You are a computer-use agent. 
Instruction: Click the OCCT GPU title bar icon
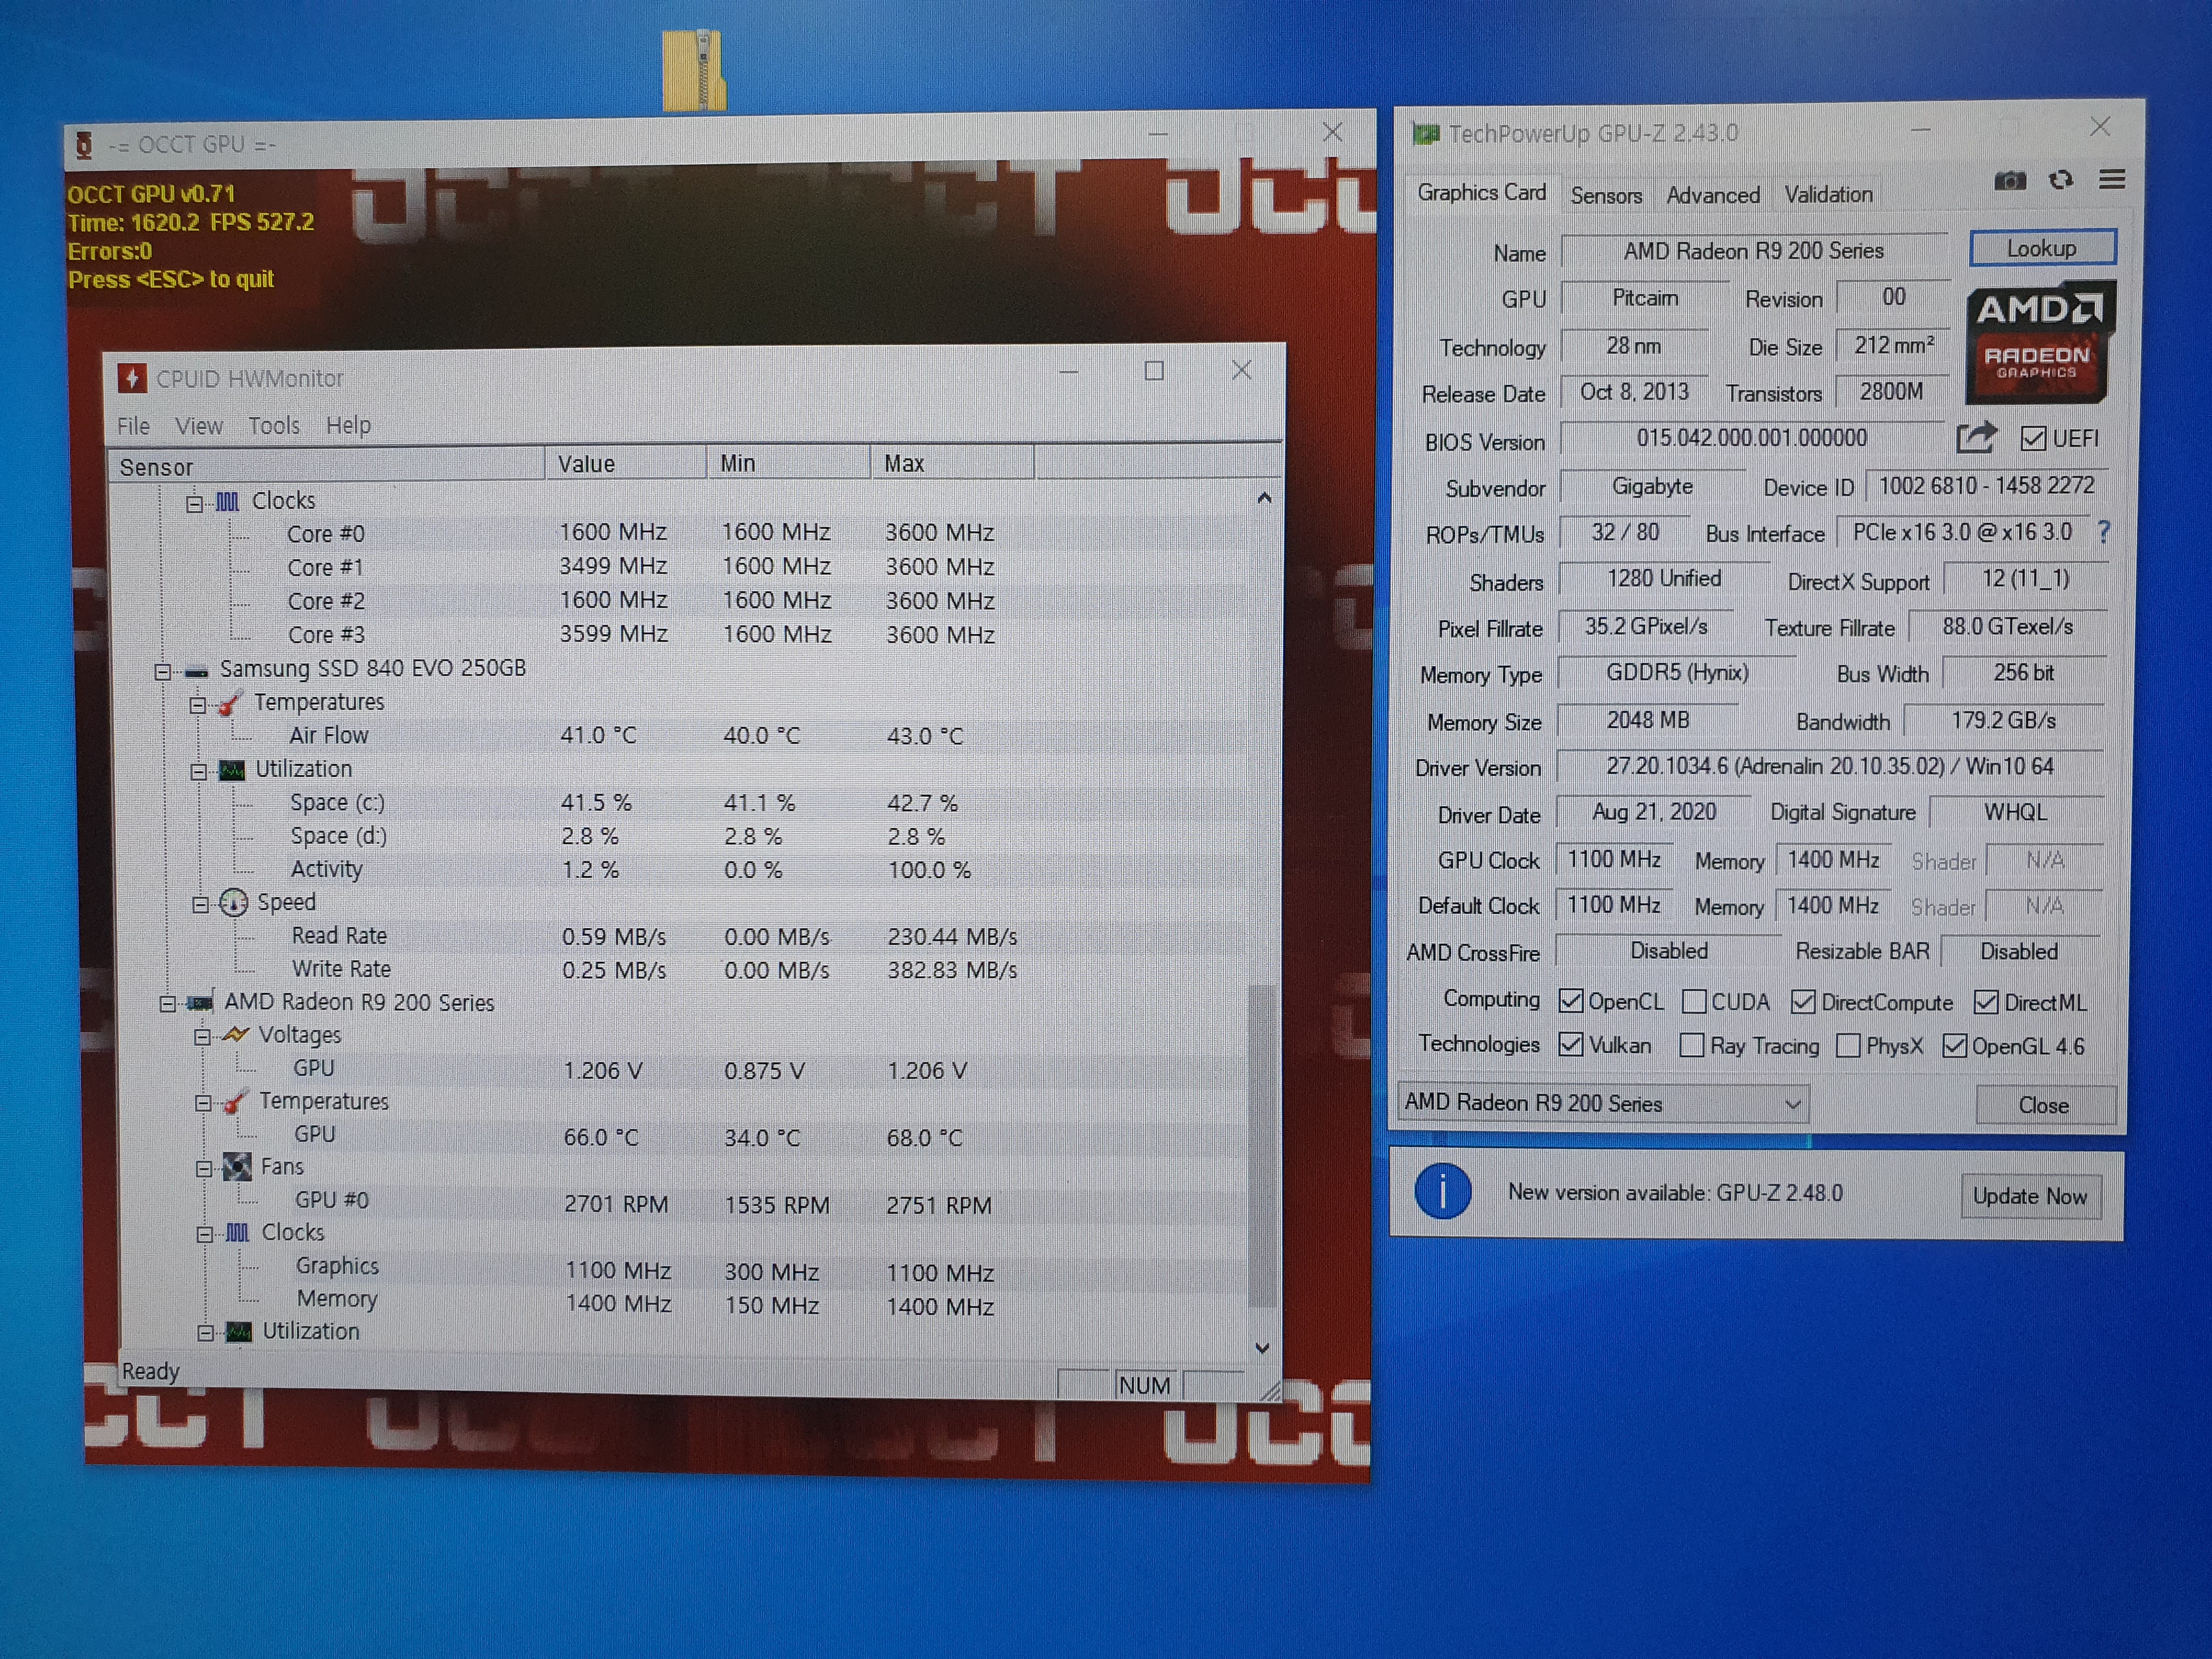[x=84, y=146]
